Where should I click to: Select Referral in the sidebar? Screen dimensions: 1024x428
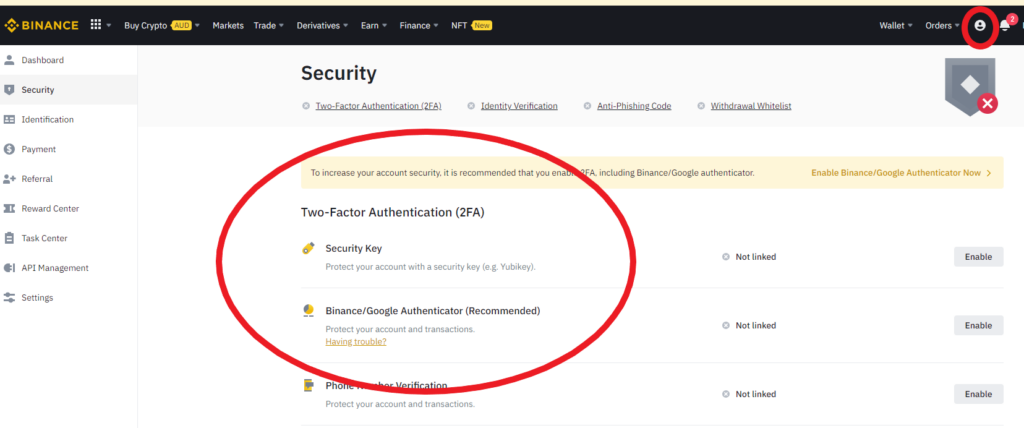(x=37, y=179)
